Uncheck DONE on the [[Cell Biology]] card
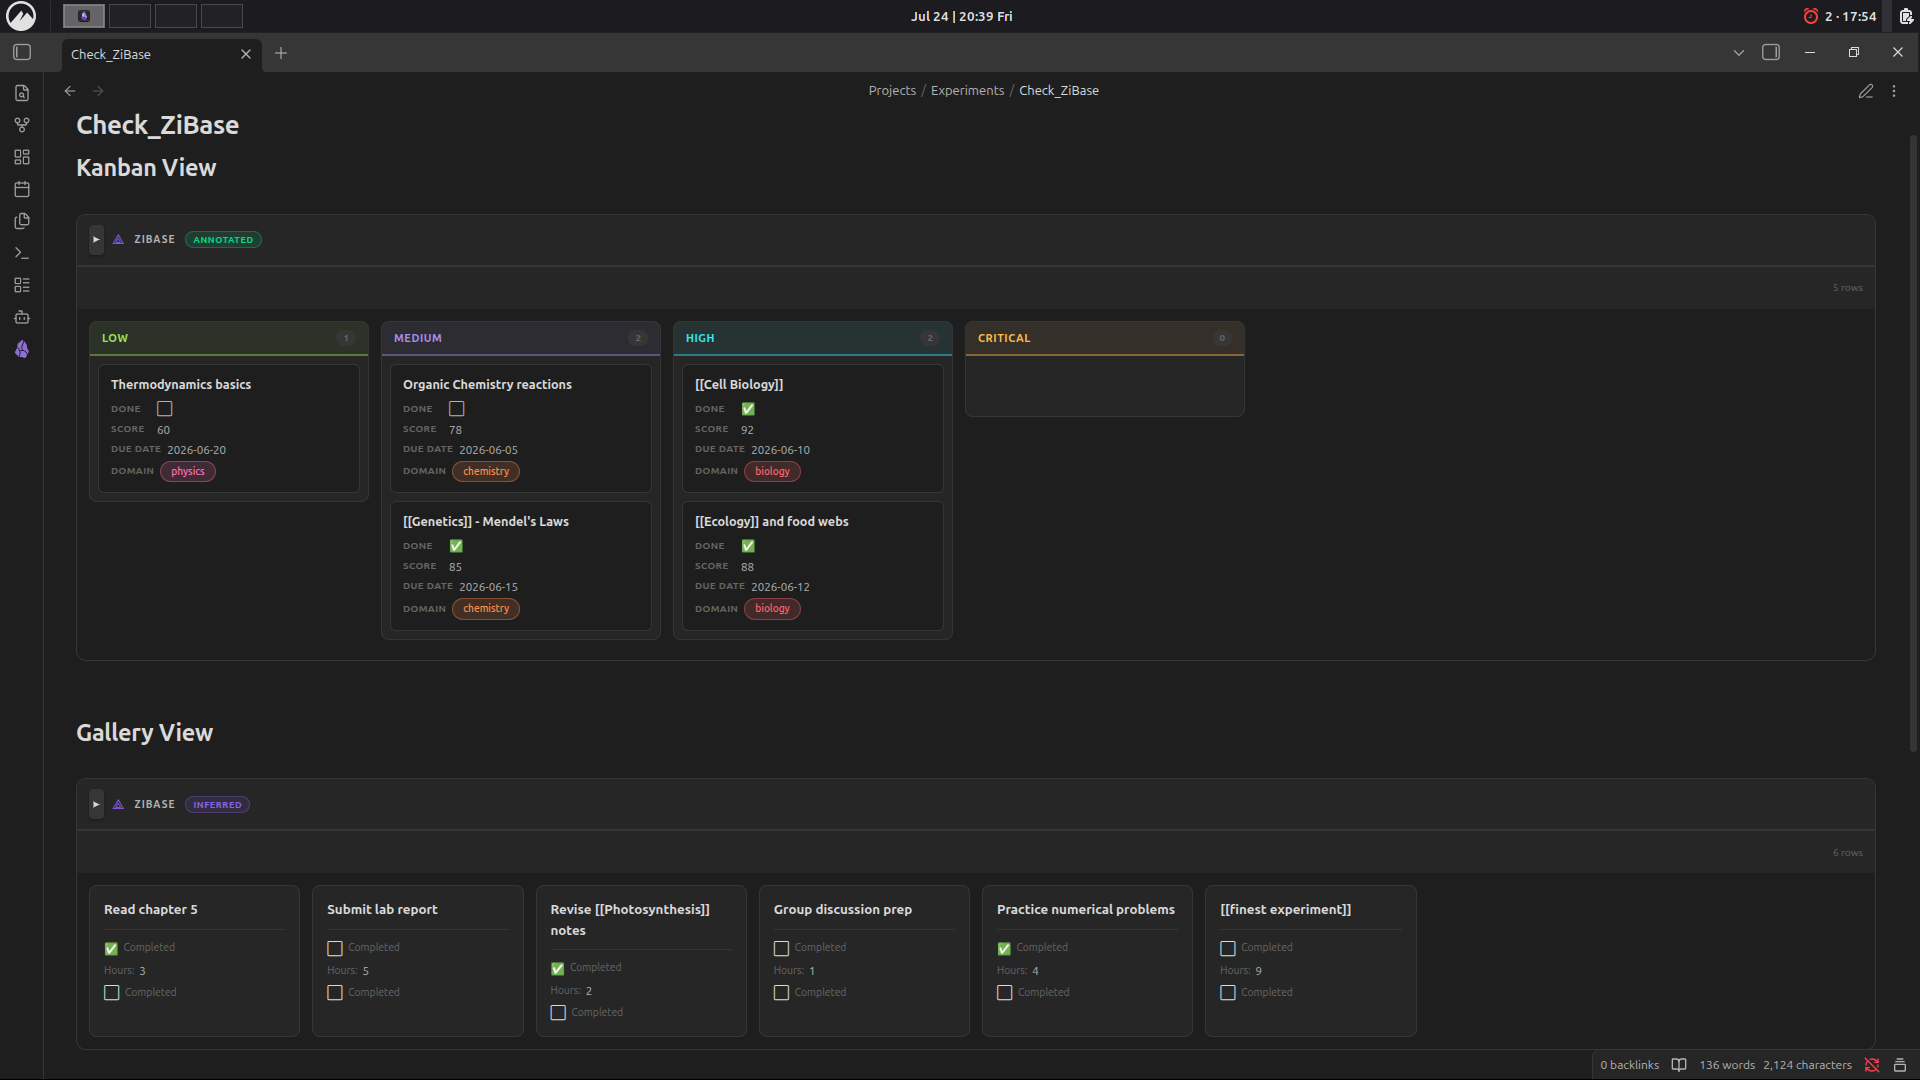This screenshot has height=1080, width=1920. tap(748, 409)
